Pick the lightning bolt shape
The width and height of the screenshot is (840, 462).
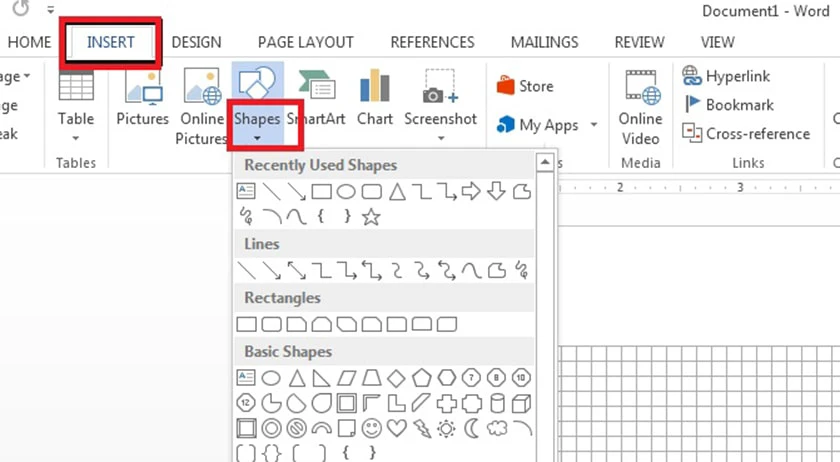422,428
